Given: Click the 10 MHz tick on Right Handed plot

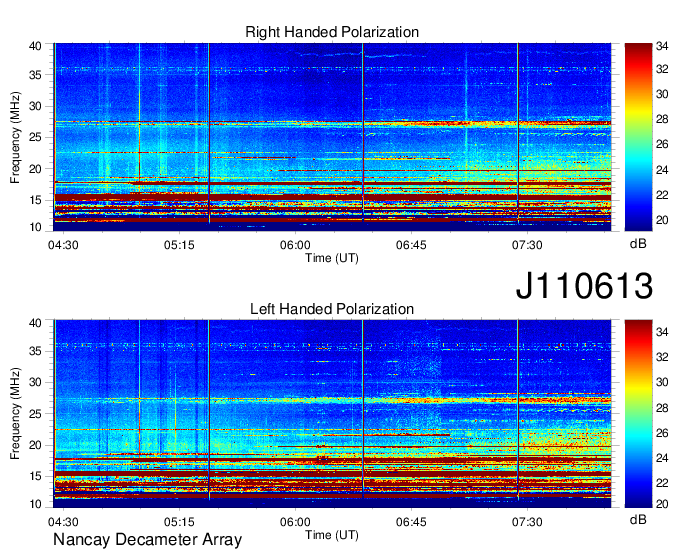Looking at the screenshot, I should (x=35, y=227).
